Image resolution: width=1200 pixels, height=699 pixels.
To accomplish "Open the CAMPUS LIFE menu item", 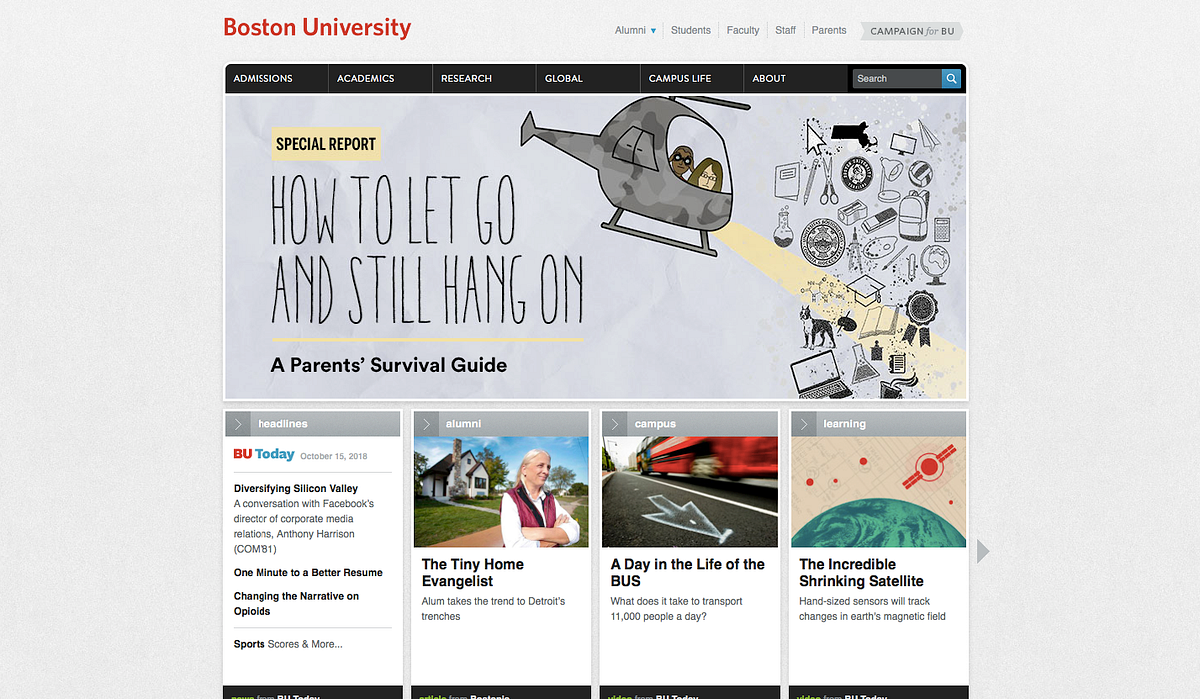I will pos(680,78).
